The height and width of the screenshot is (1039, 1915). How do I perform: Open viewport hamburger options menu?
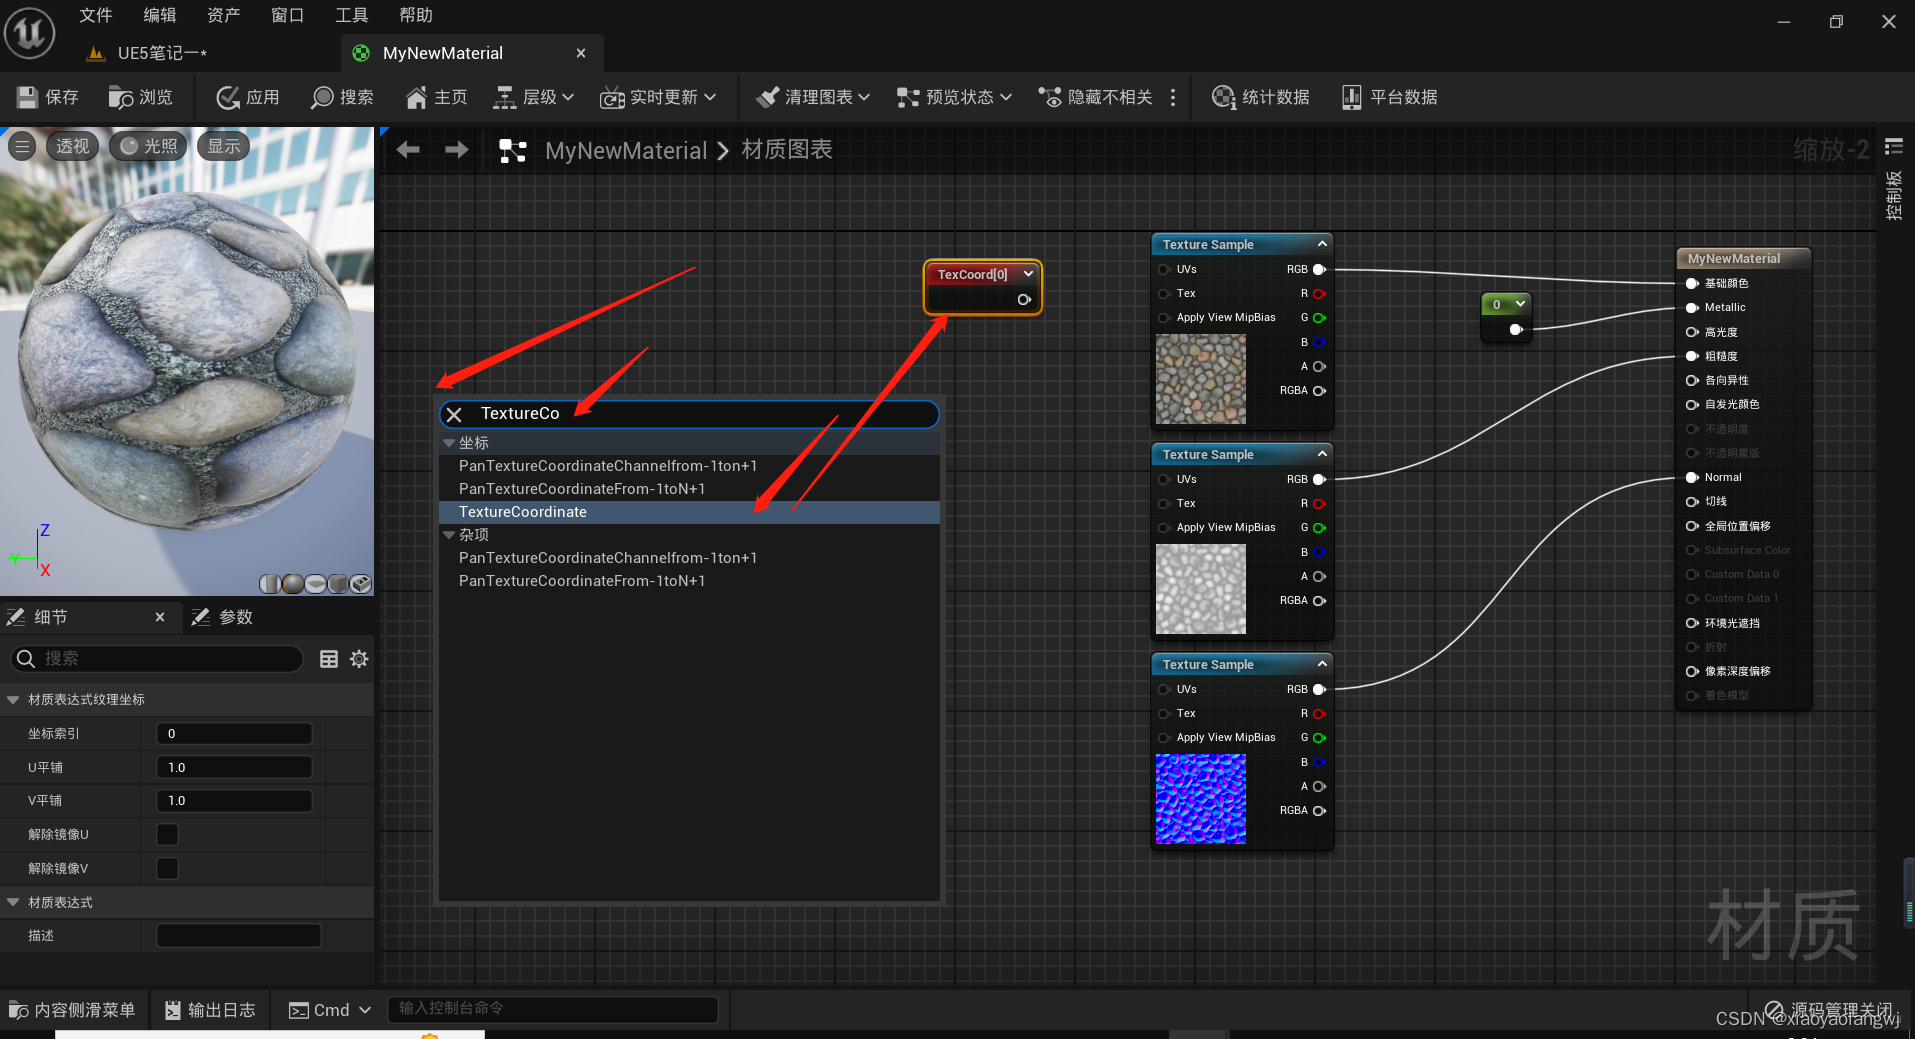pos(22,146)
